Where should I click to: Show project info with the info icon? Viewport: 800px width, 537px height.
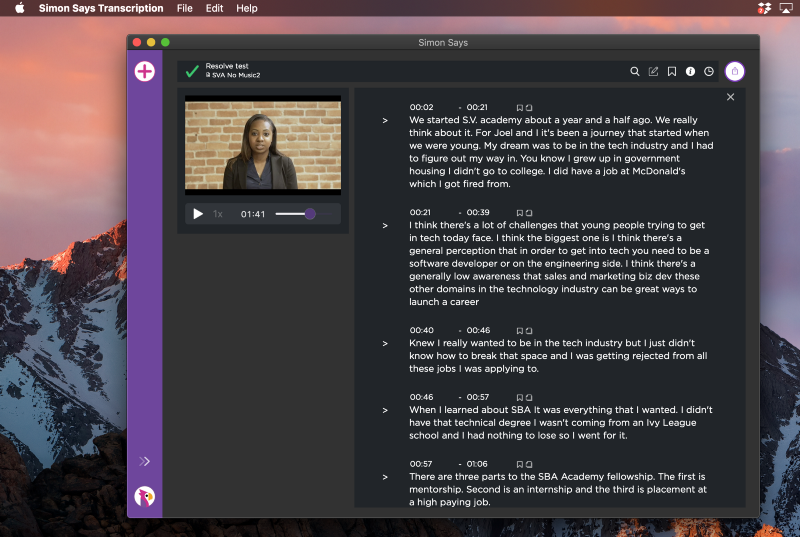point(690,71)
